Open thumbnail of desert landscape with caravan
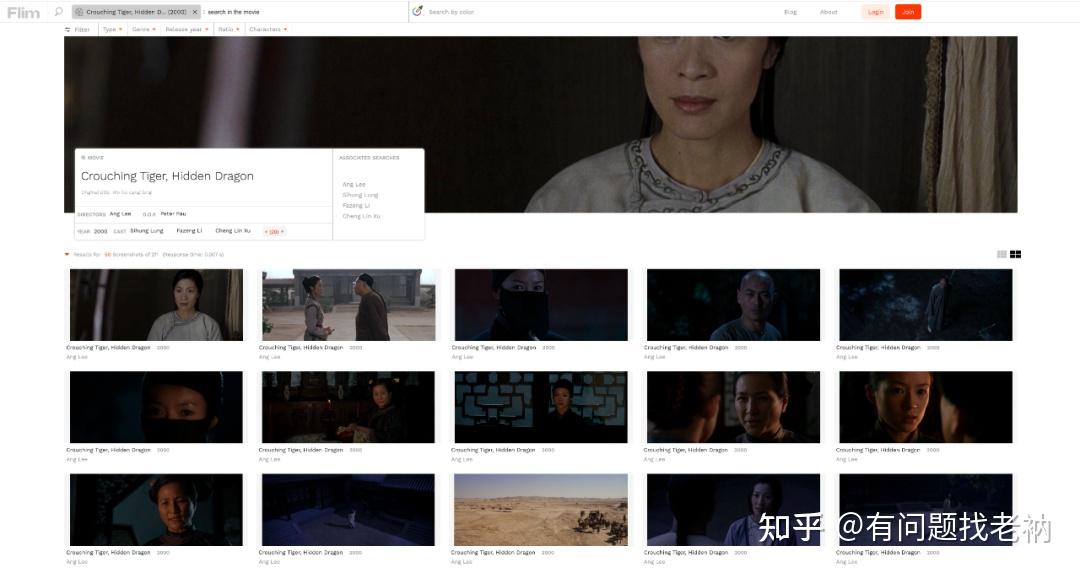The width and height of the screenshot is (1080, 573). (x=541, y=510)
